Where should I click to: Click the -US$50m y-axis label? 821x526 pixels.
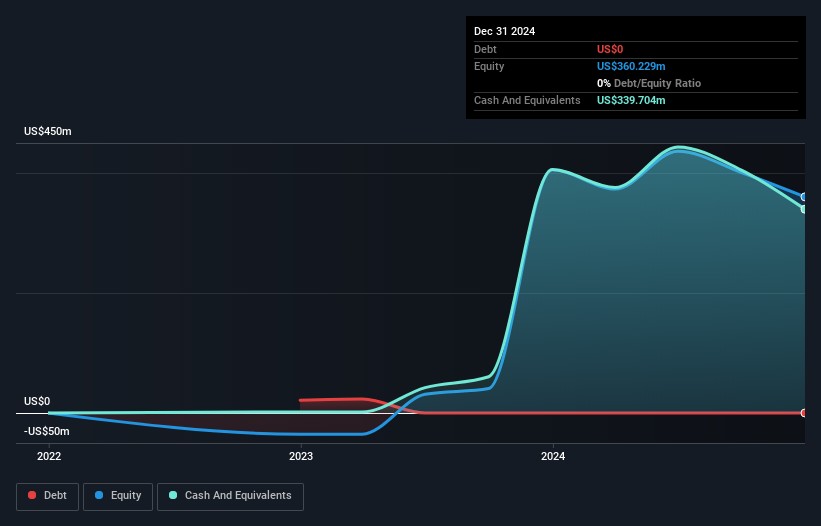click(x=47, y=431)
